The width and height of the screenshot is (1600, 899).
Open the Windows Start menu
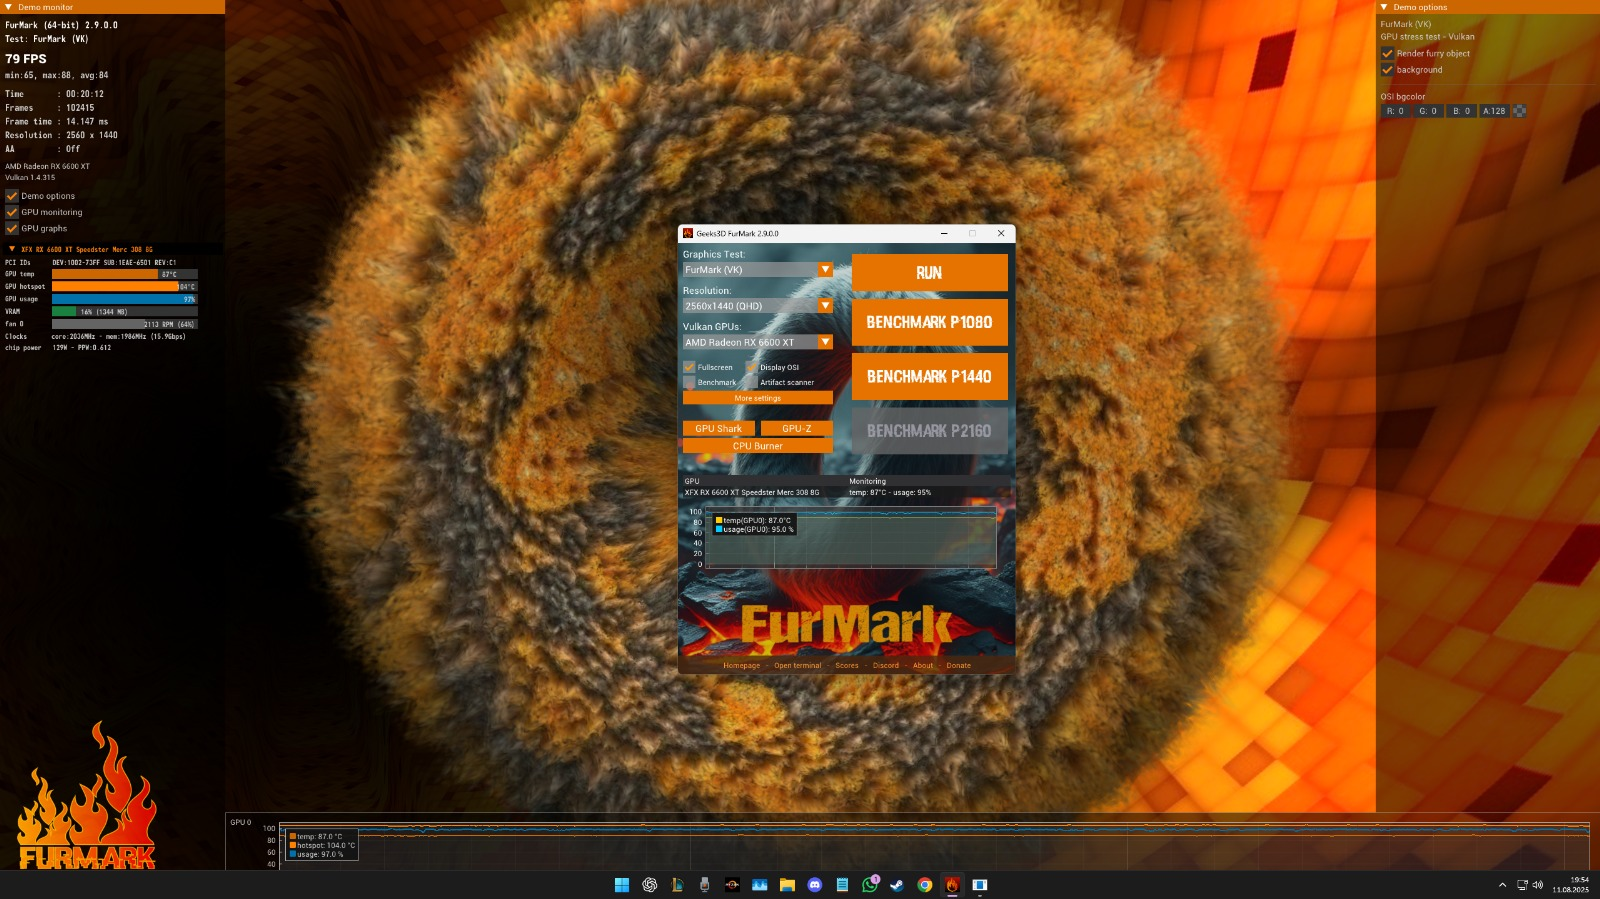coord(622,885)
